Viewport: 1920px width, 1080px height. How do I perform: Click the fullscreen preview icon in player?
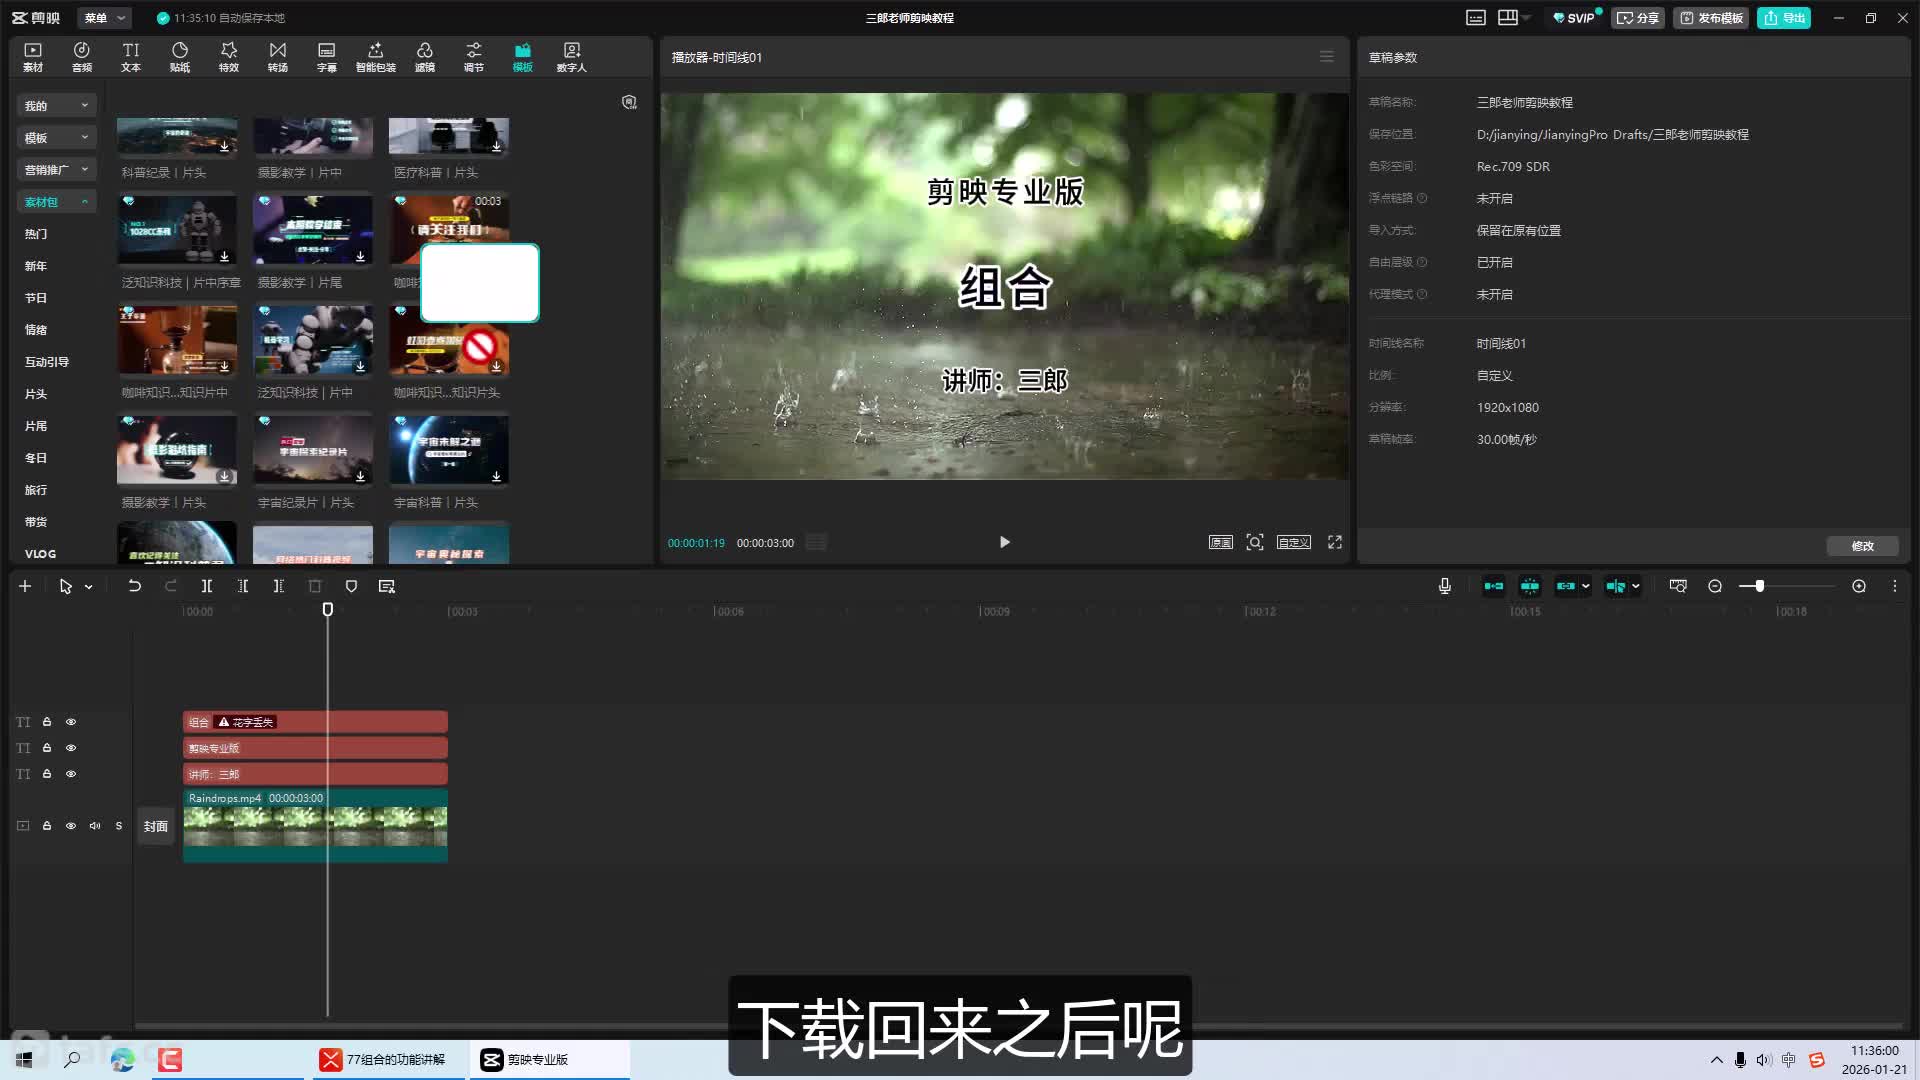click(1334, 542)
